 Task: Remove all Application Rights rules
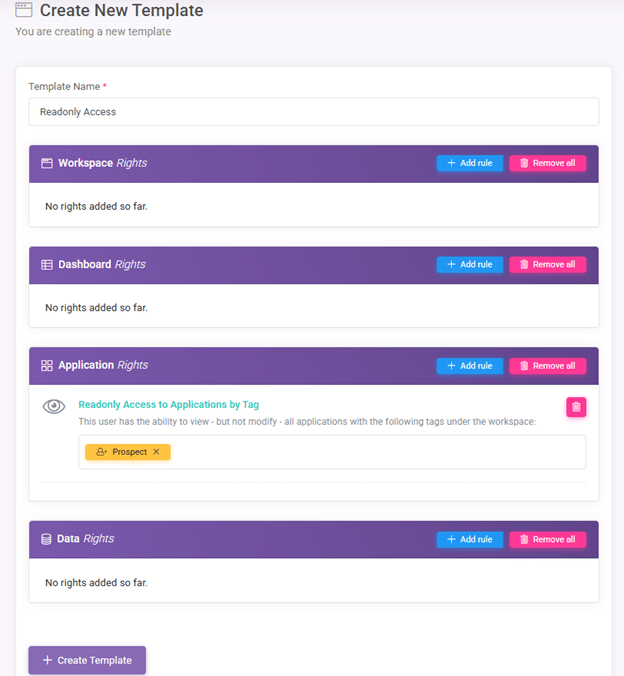click(547, 366)
